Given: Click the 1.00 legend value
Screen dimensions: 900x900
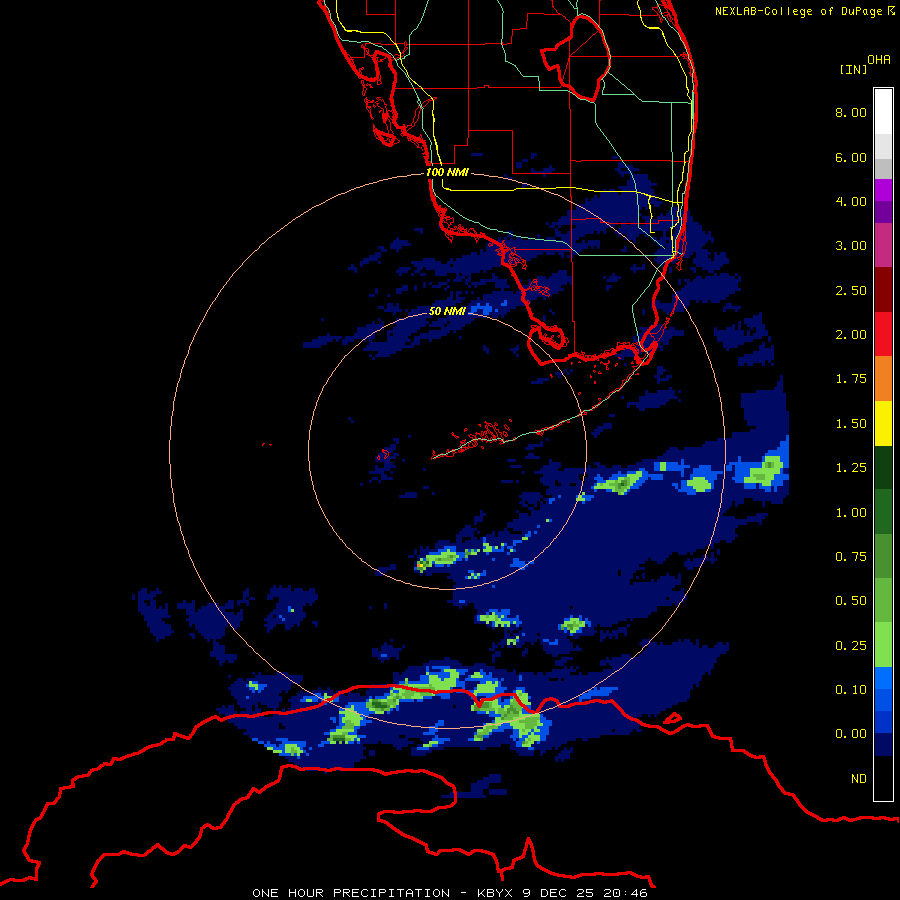Looking at the screenshot, I should pos(851,513).
